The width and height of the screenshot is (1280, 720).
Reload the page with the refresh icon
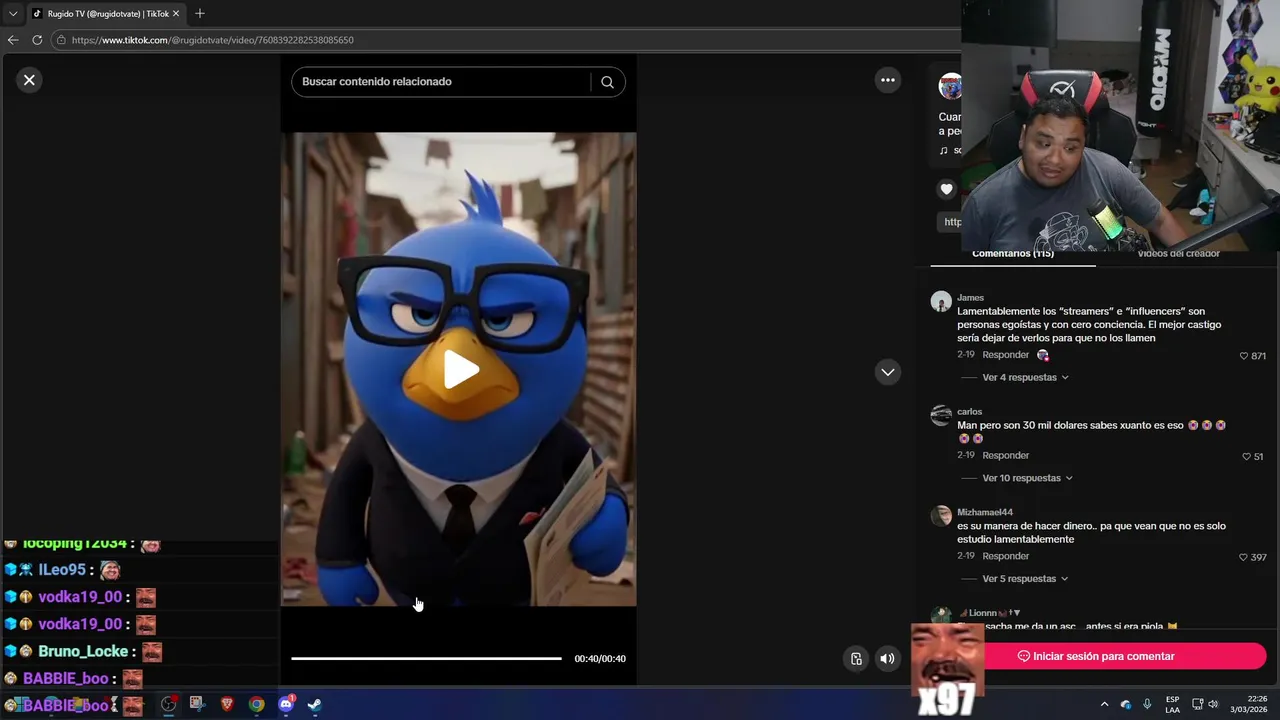tap(37, 40)
